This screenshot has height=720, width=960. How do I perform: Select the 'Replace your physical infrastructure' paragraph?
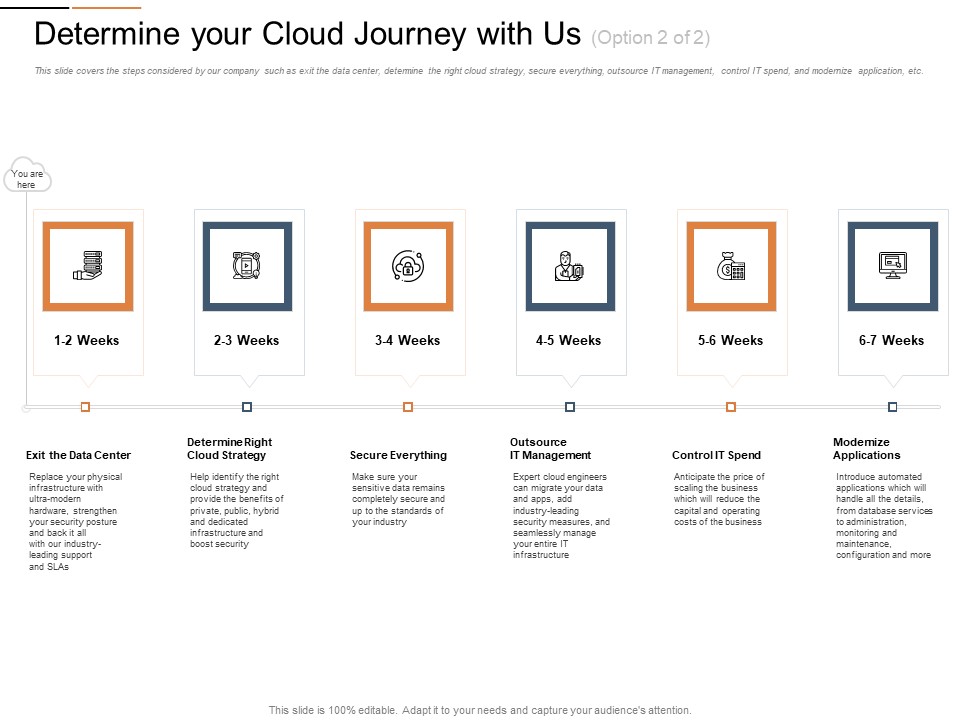(x=75, y=522)
